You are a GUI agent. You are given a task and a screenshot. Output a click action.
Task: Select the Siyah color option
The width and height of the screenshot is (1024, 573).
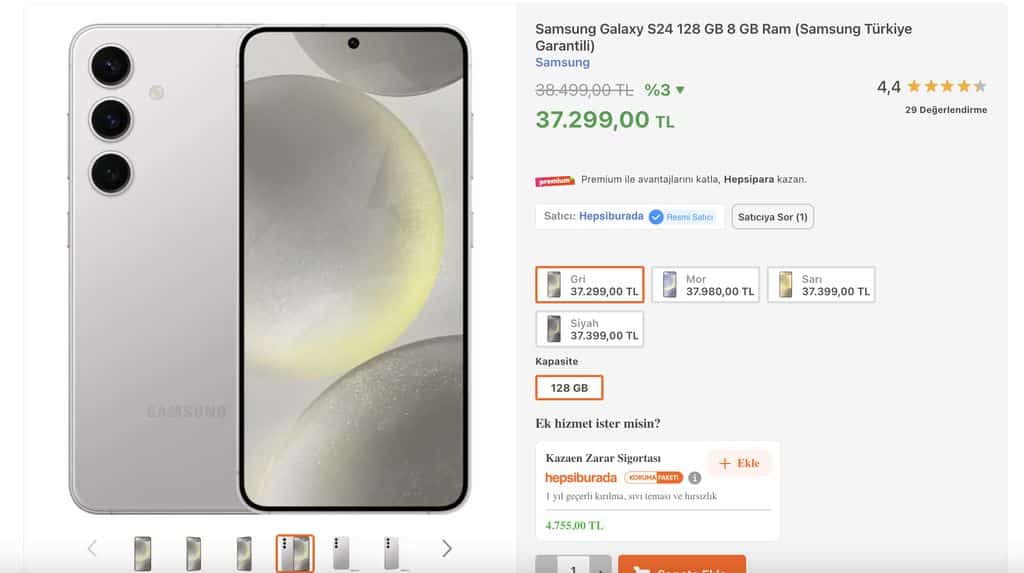pos(589,329)
